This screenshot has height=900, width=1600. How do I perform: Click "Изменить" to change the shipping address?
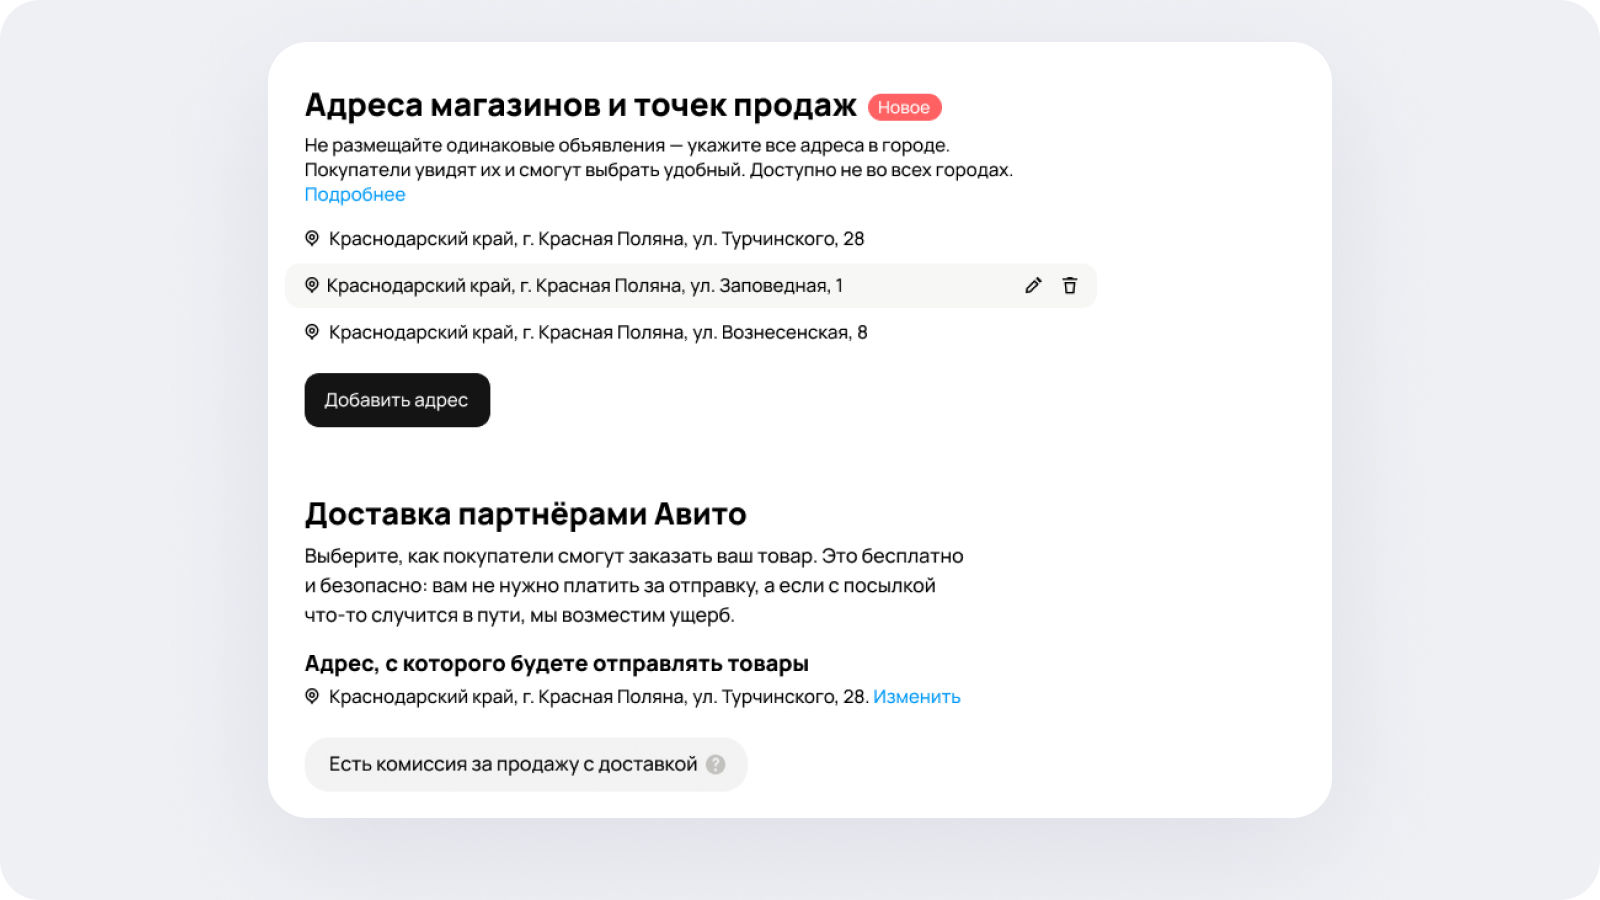916,697
